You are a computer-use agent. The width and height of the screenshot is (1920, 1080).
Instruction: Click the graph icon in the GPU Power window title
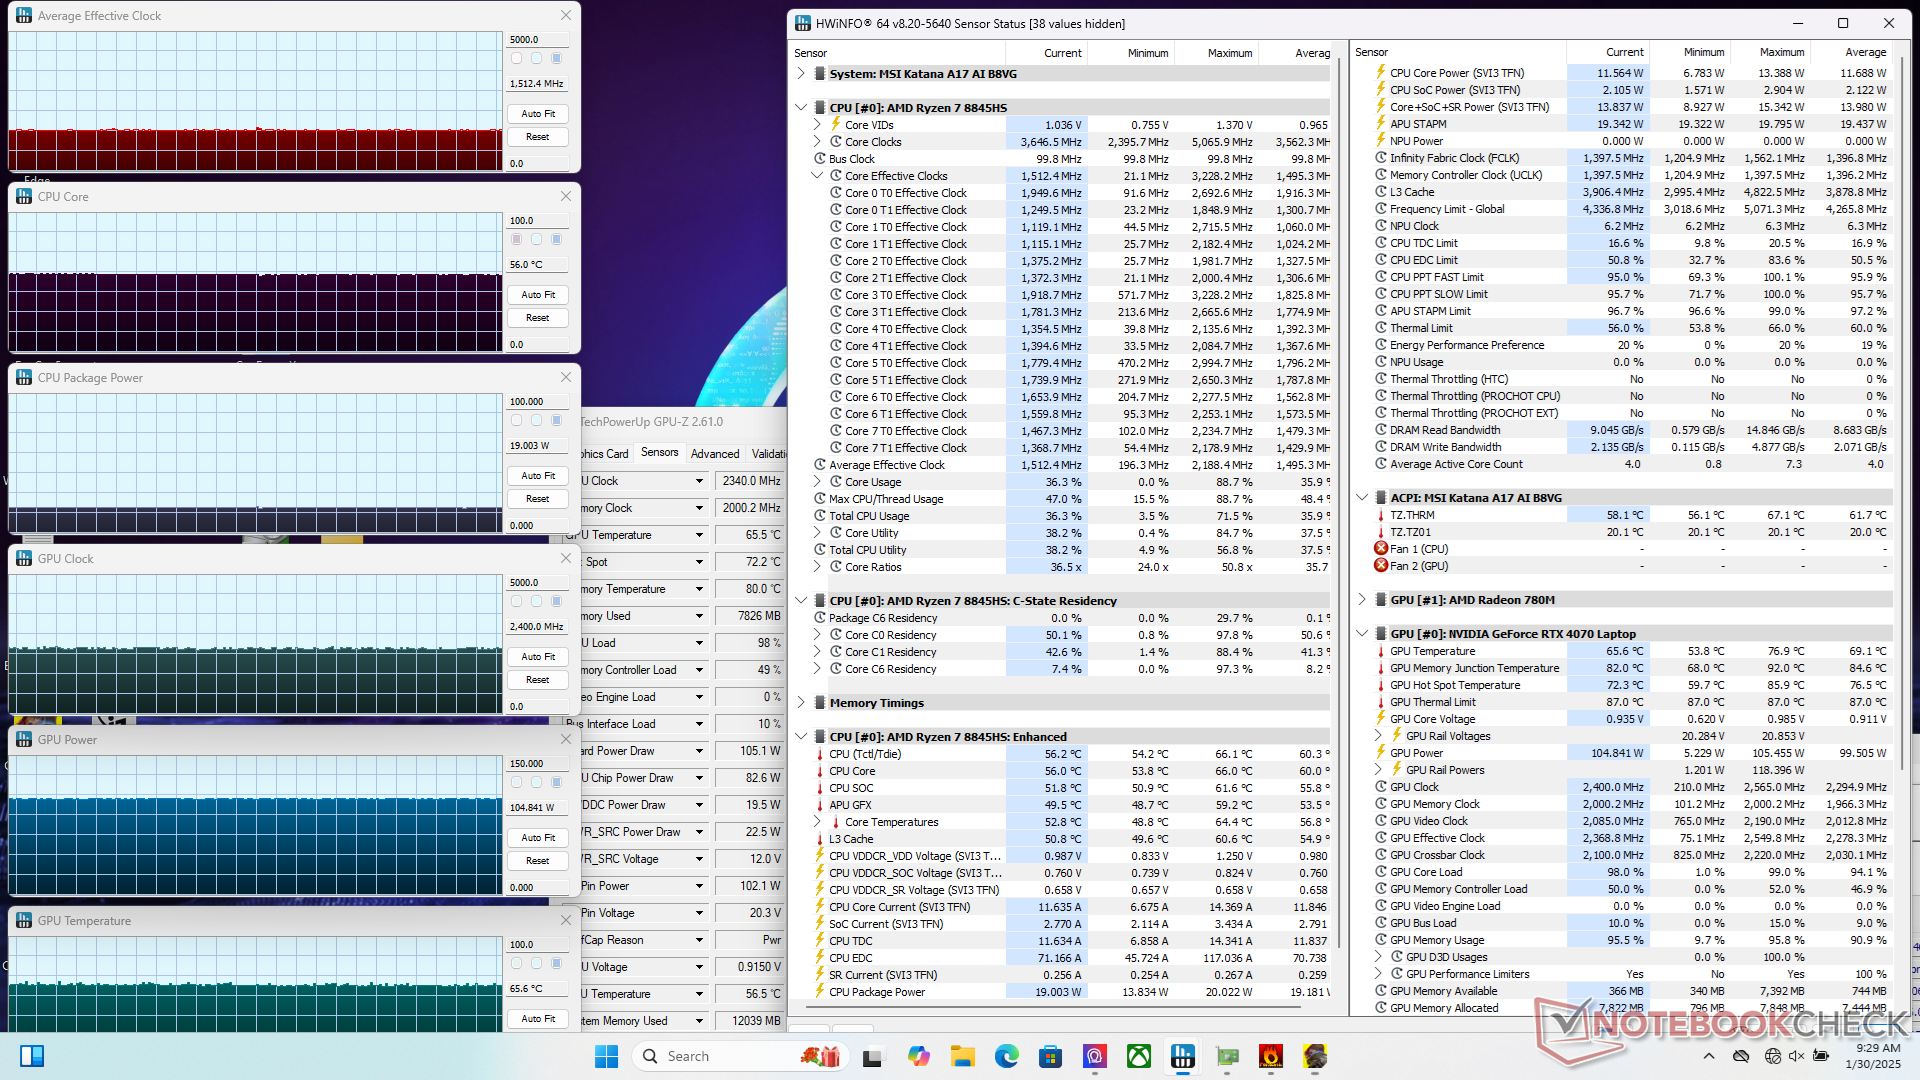click(x=24, y=740)
